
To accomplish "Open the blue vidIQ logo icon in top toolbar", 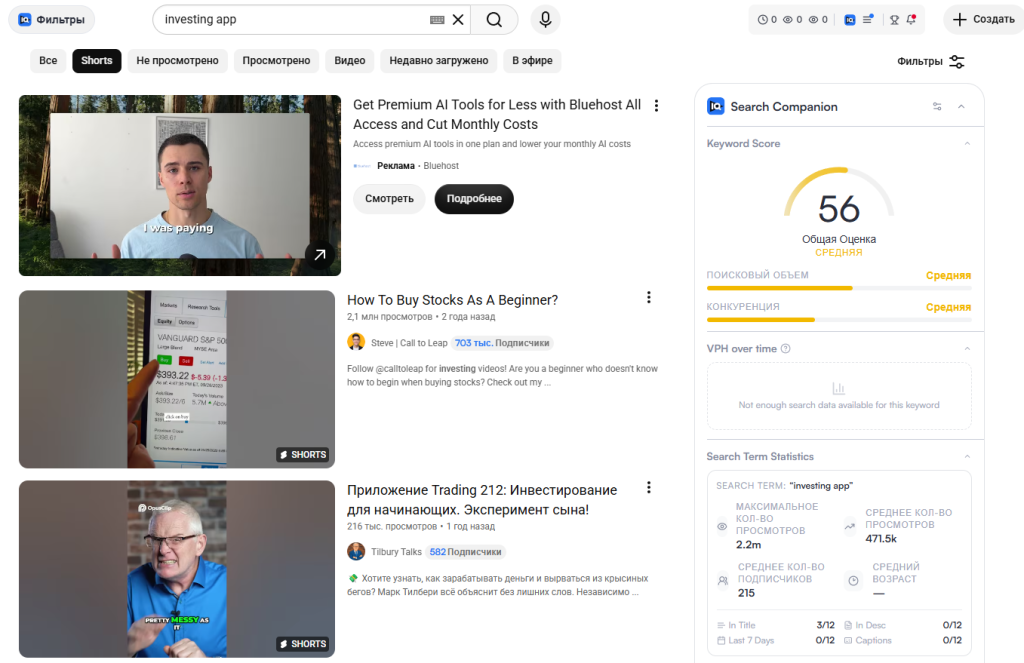I will [850, 20].
